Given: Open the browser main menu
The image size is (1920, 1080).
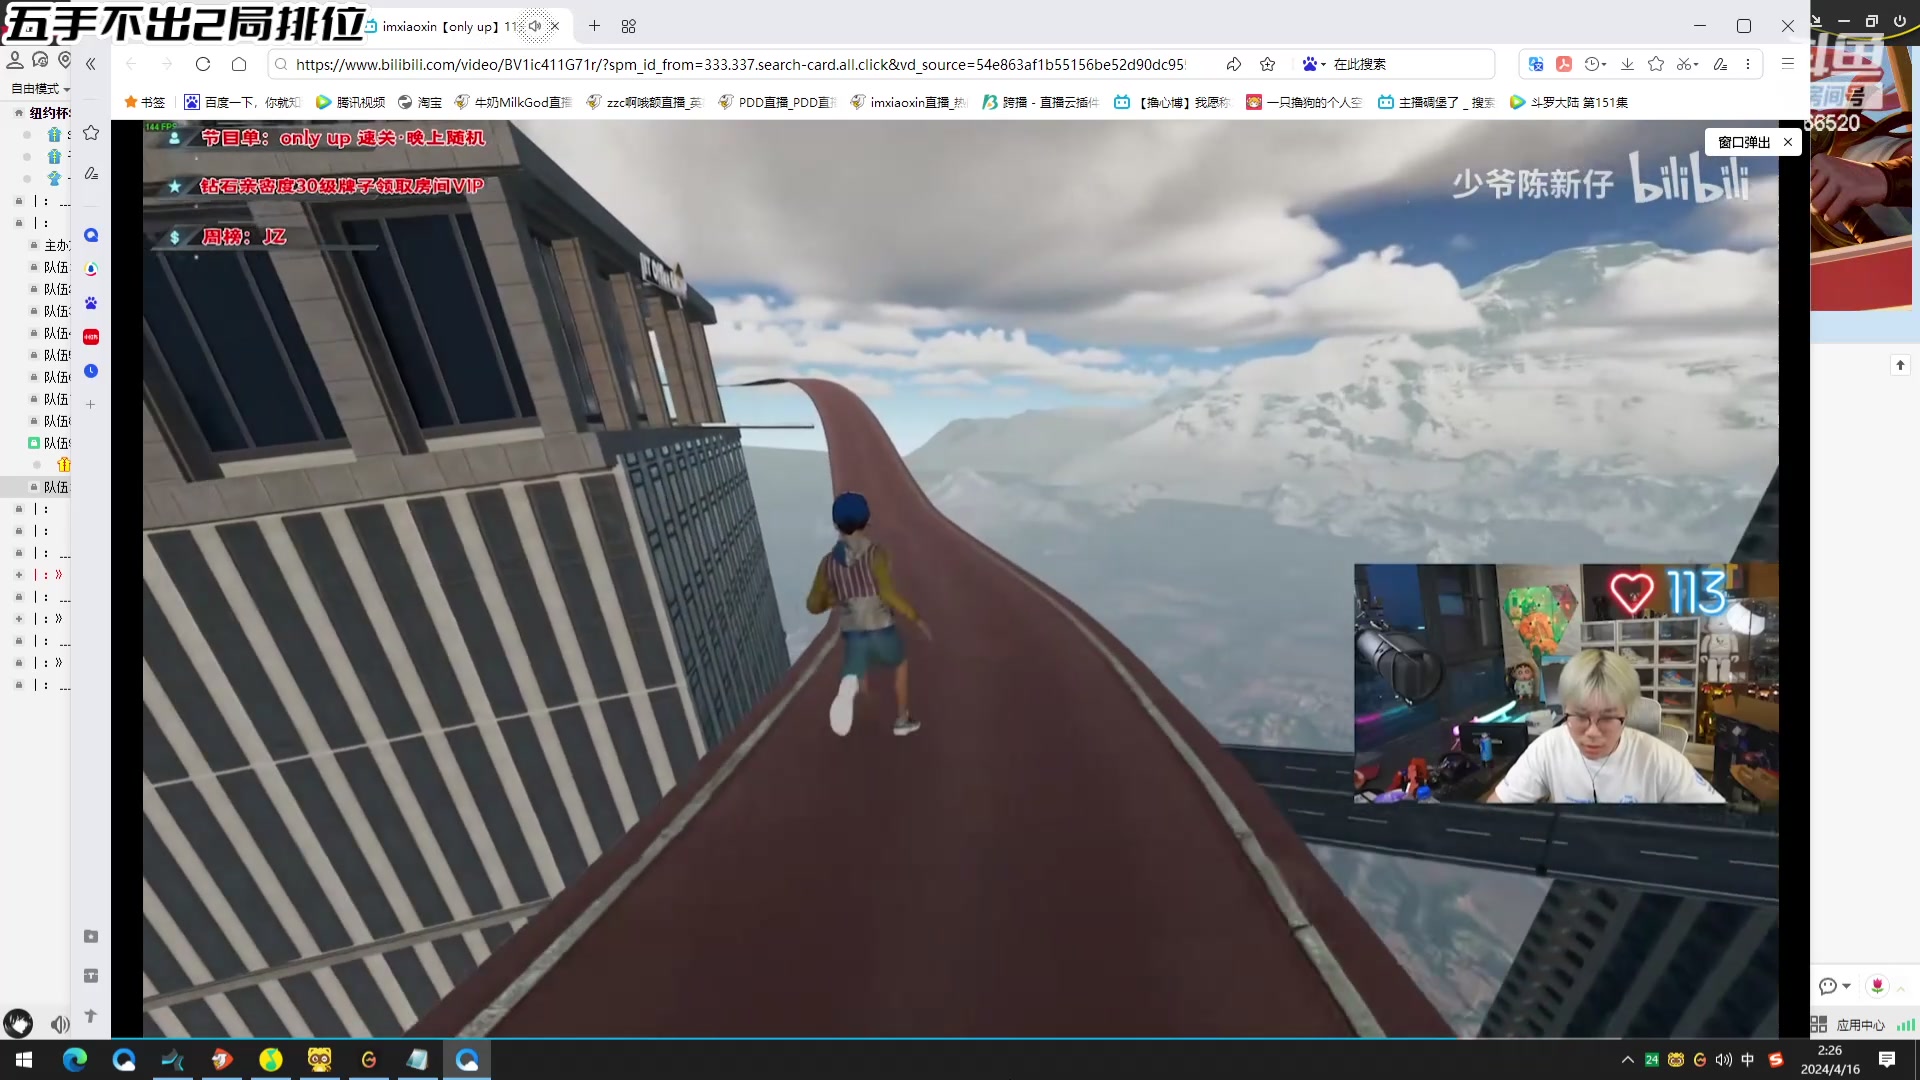Looking at the screenshot, I should coord(1788,64).
